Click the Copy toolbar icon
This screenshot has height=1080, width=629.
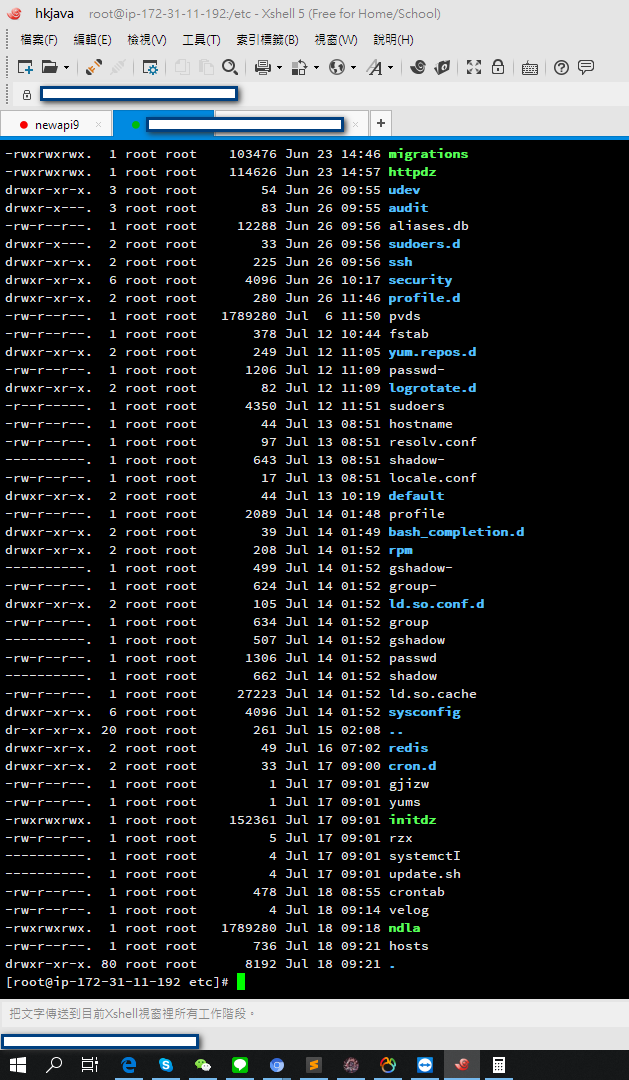coord(183,67)
